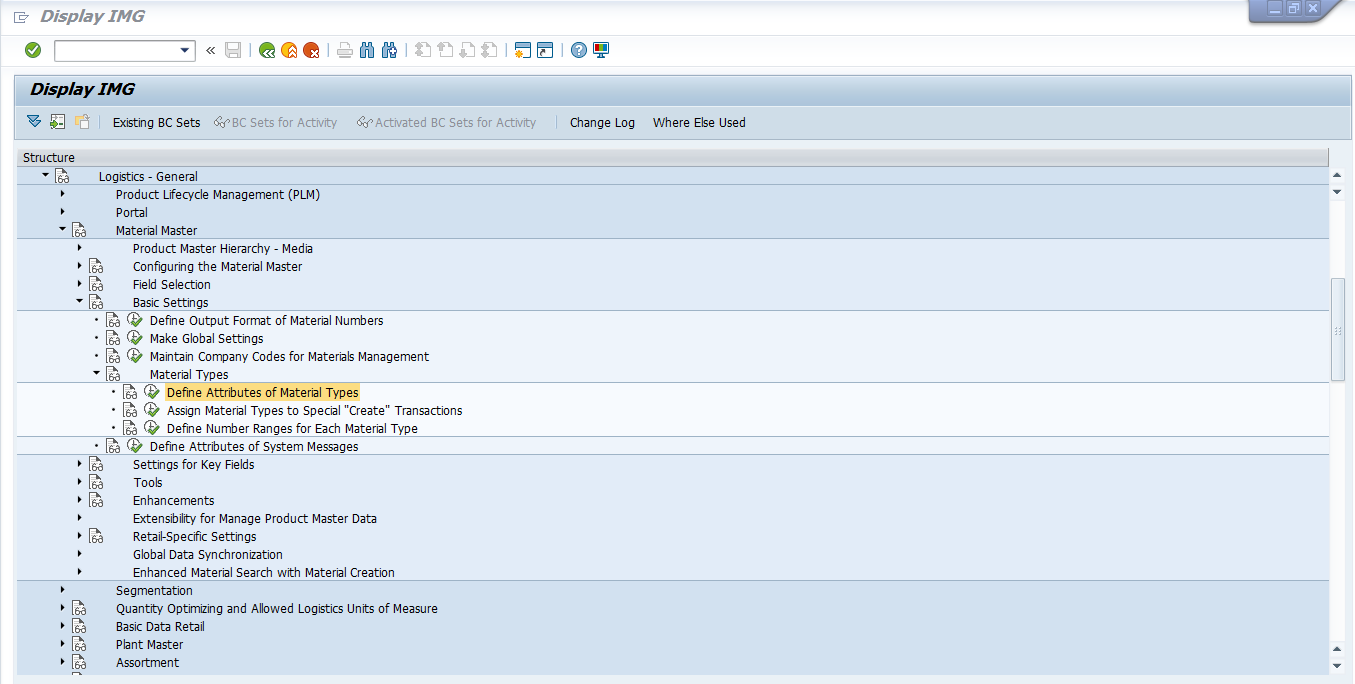Click Where Else Used button

(x=699, y=123)
